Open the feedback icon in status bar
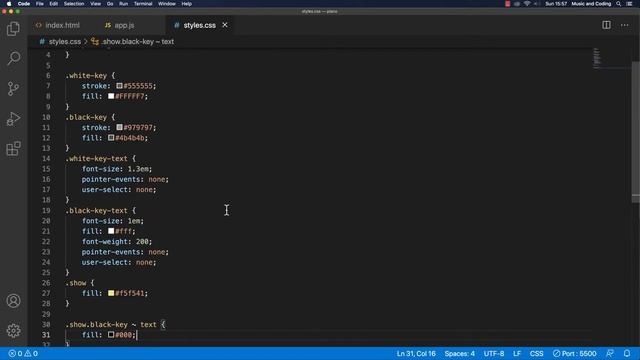Screen dimensions: 640x360 coord(610,353)
